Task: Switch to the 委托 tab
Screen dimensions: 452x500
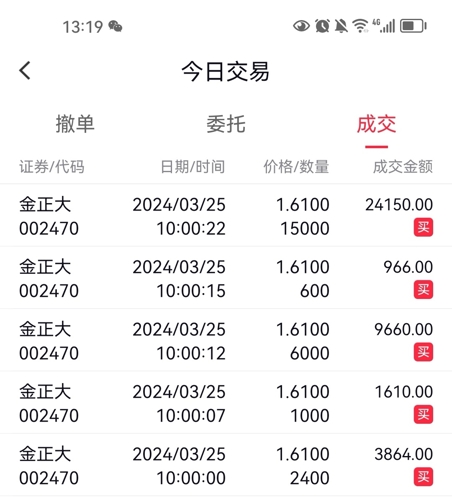Action: click(226, 124)
